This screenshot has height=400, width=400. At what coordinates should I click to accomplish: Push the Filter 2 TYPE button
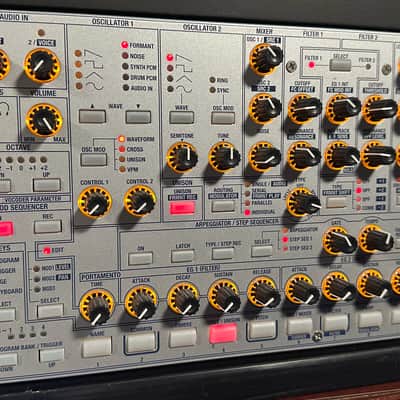336,202
